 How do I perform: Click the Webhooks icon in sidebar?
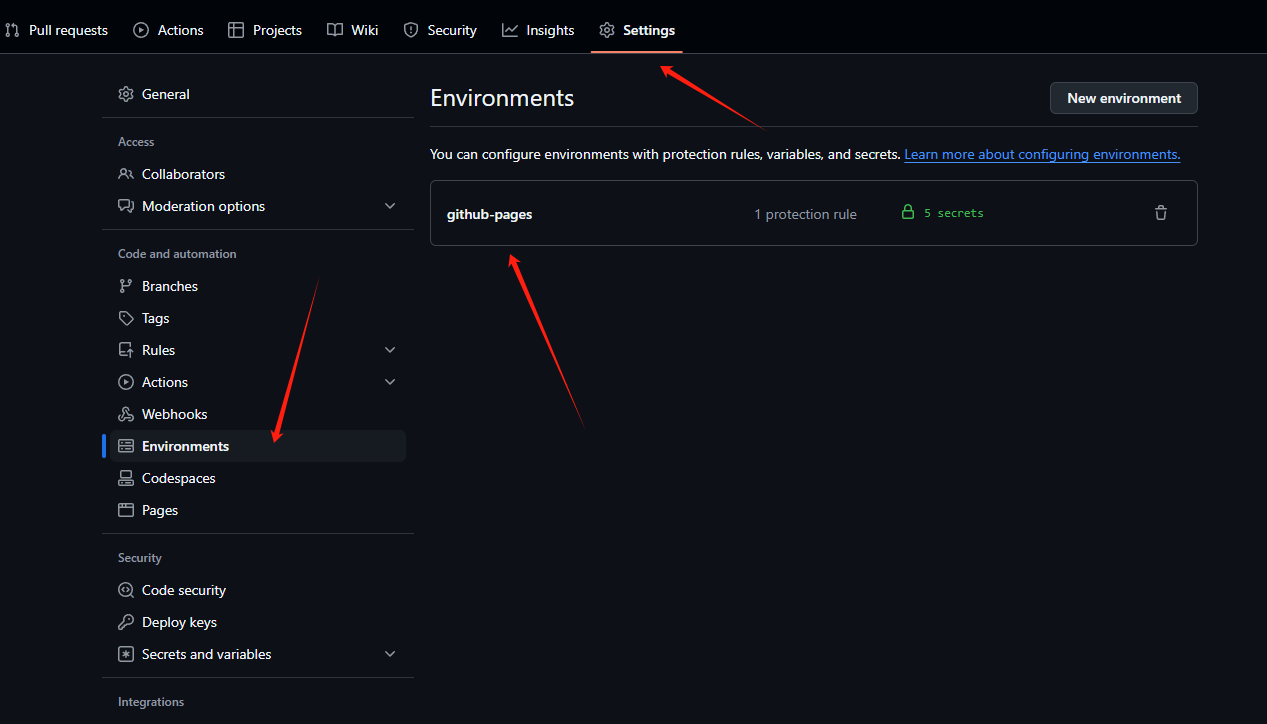(126, 414)
